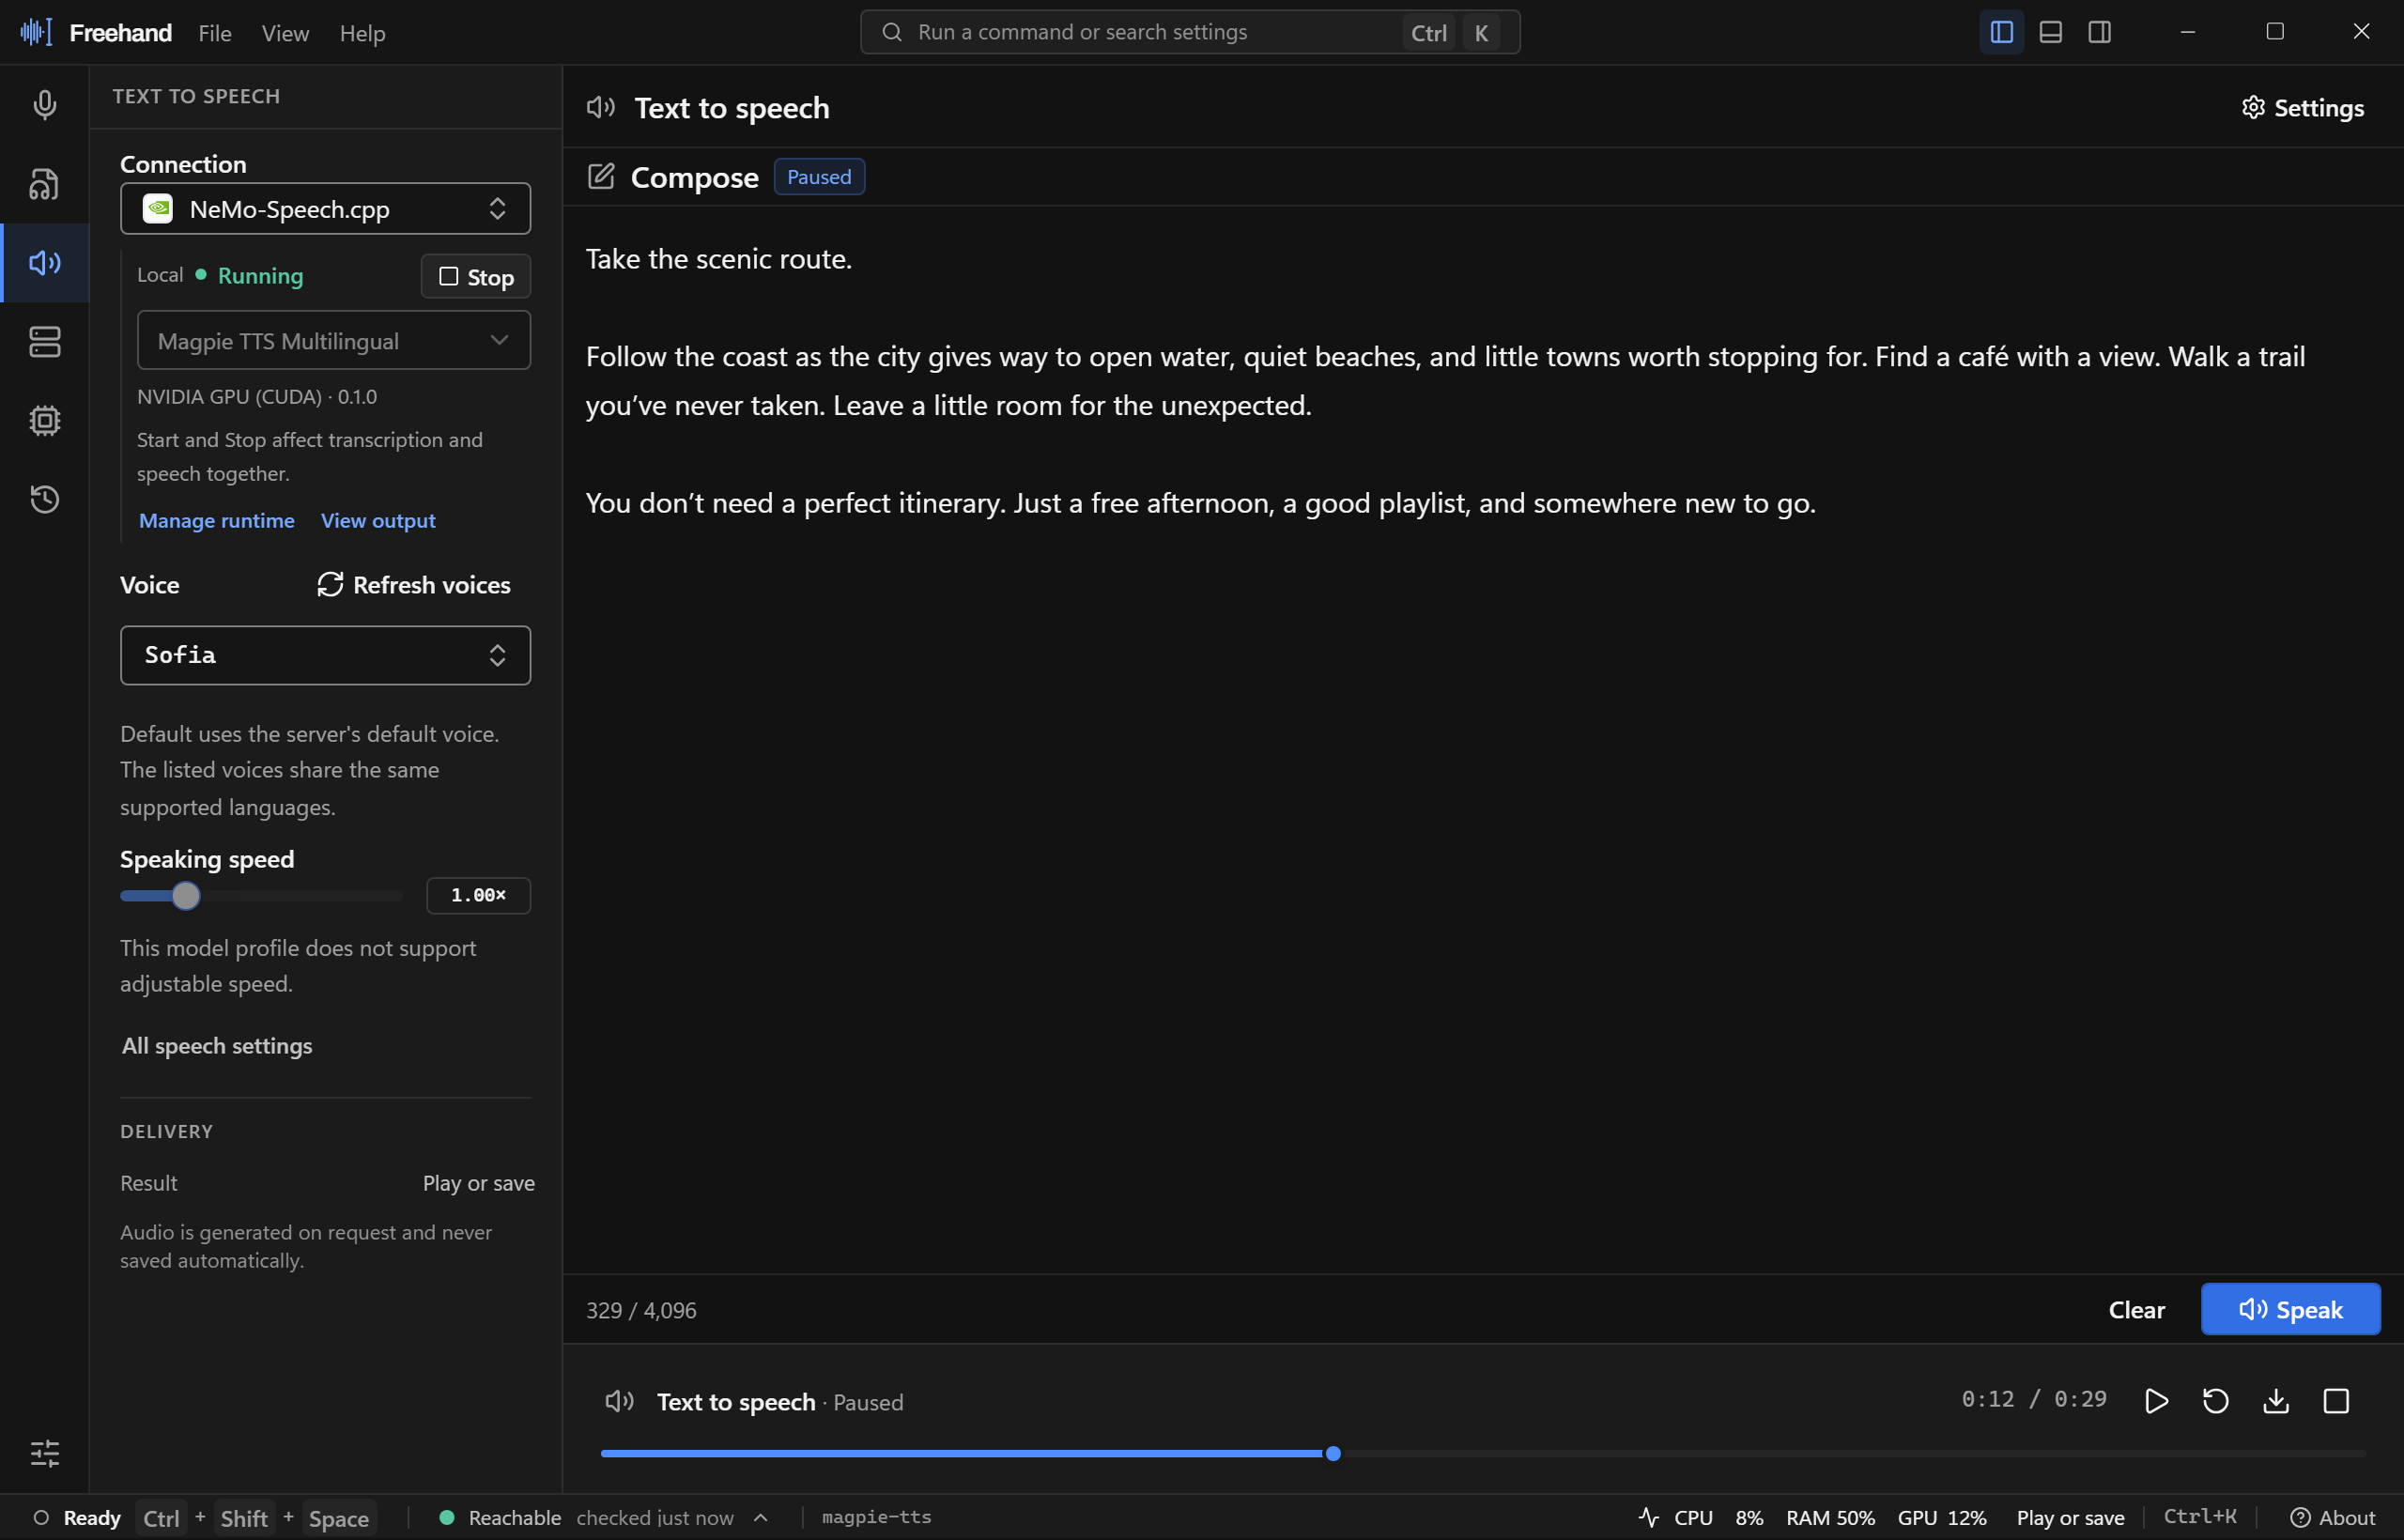Focus the command search field

1190,32
